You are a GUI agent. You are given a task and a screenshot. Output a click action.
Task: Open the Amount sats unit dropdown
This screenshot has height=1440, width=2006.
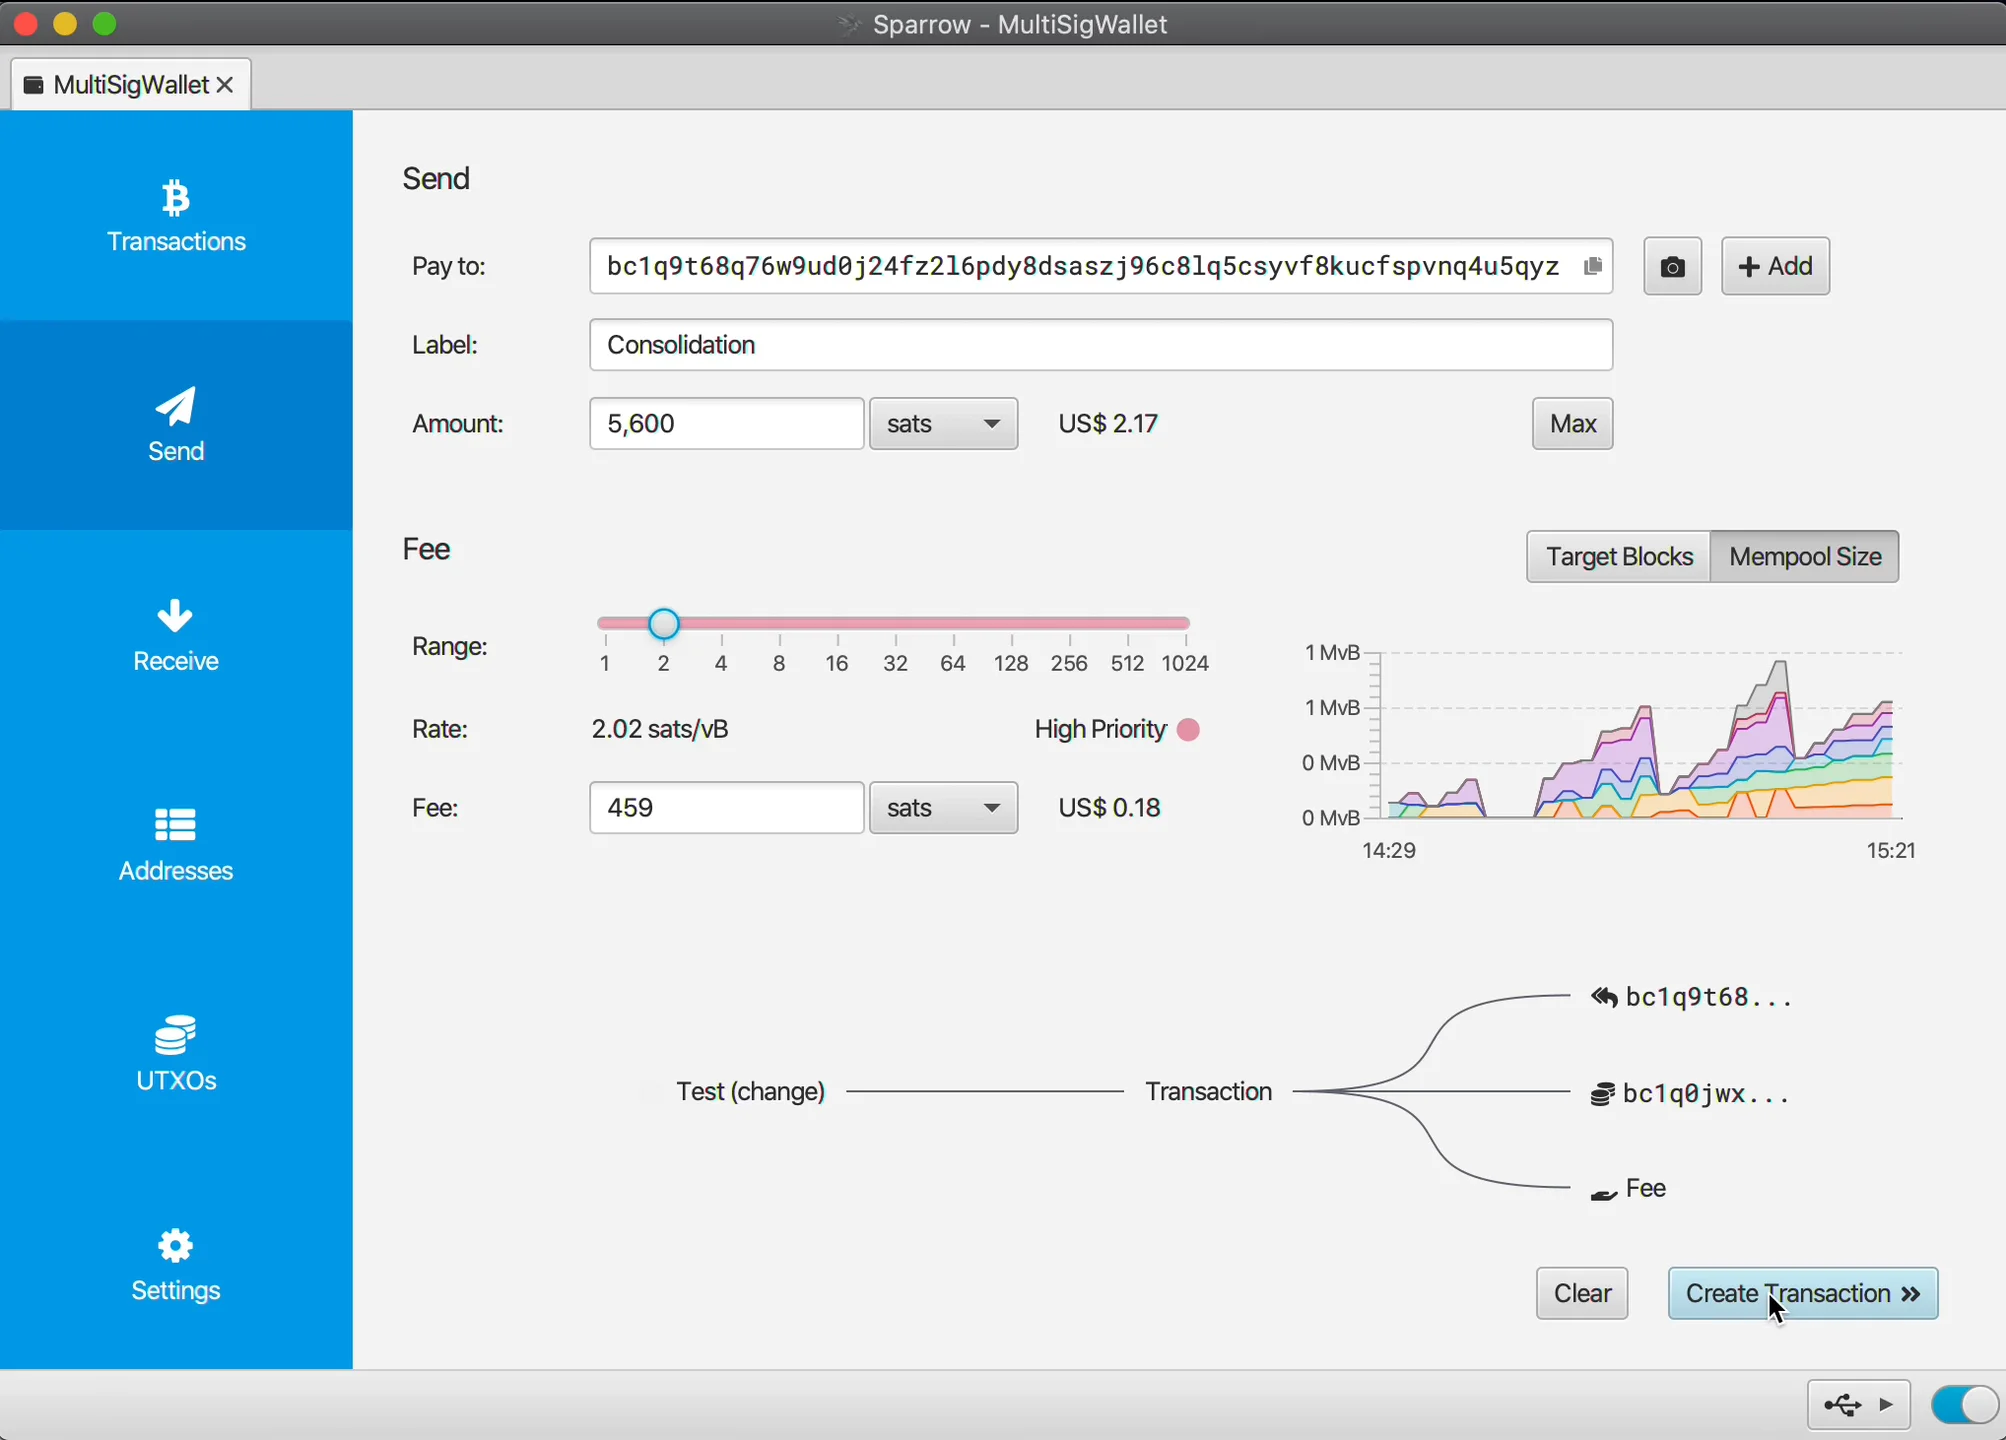click(x=943, y=424)
